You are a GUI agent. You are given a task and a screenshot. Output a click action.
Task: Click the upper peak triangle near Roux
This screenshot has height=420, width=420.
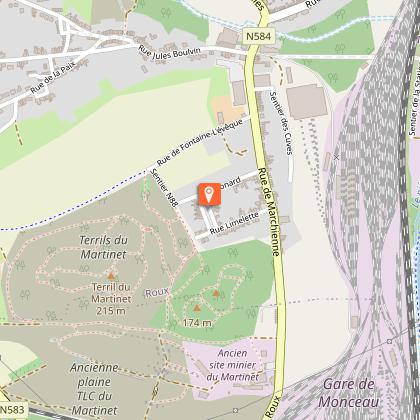coord(216,294)
